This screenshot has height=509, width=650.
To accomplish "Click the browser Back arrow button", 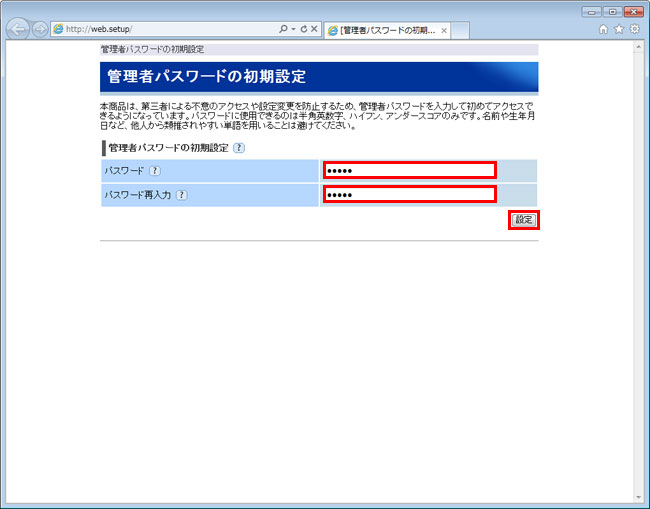I will (17, 29).
